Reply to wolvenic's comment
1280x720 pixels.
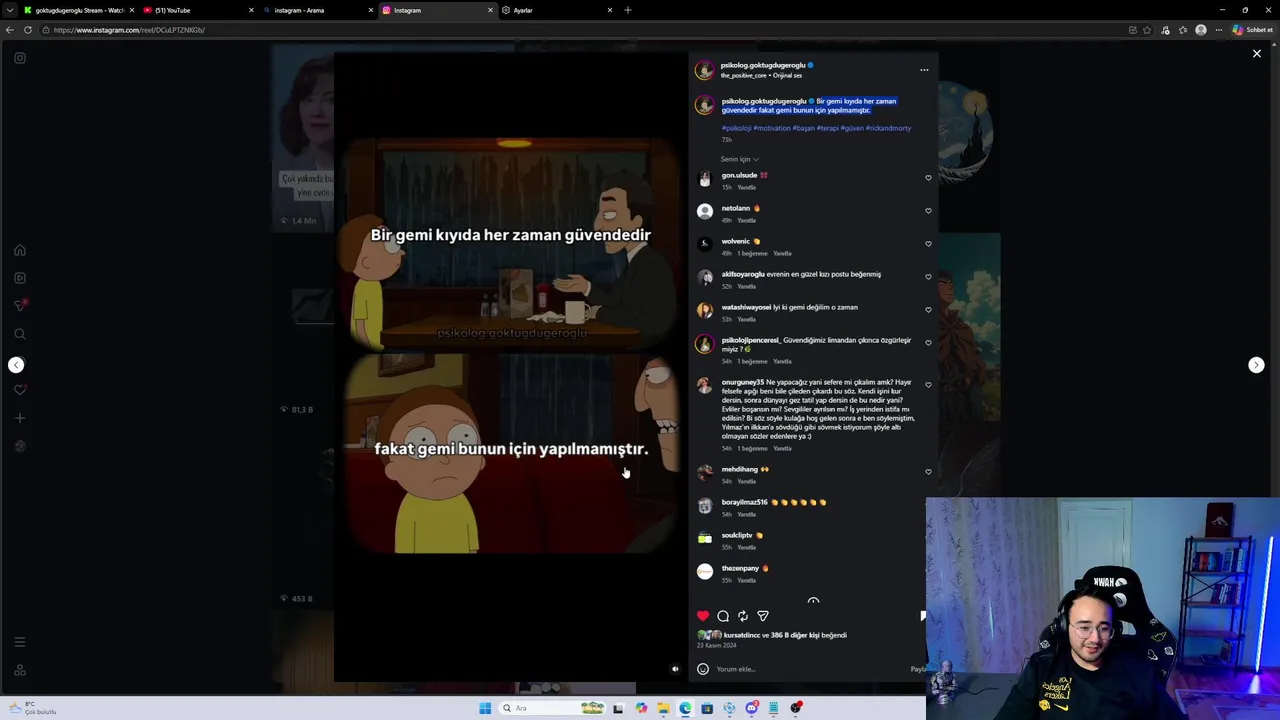[x=782, y=253]
